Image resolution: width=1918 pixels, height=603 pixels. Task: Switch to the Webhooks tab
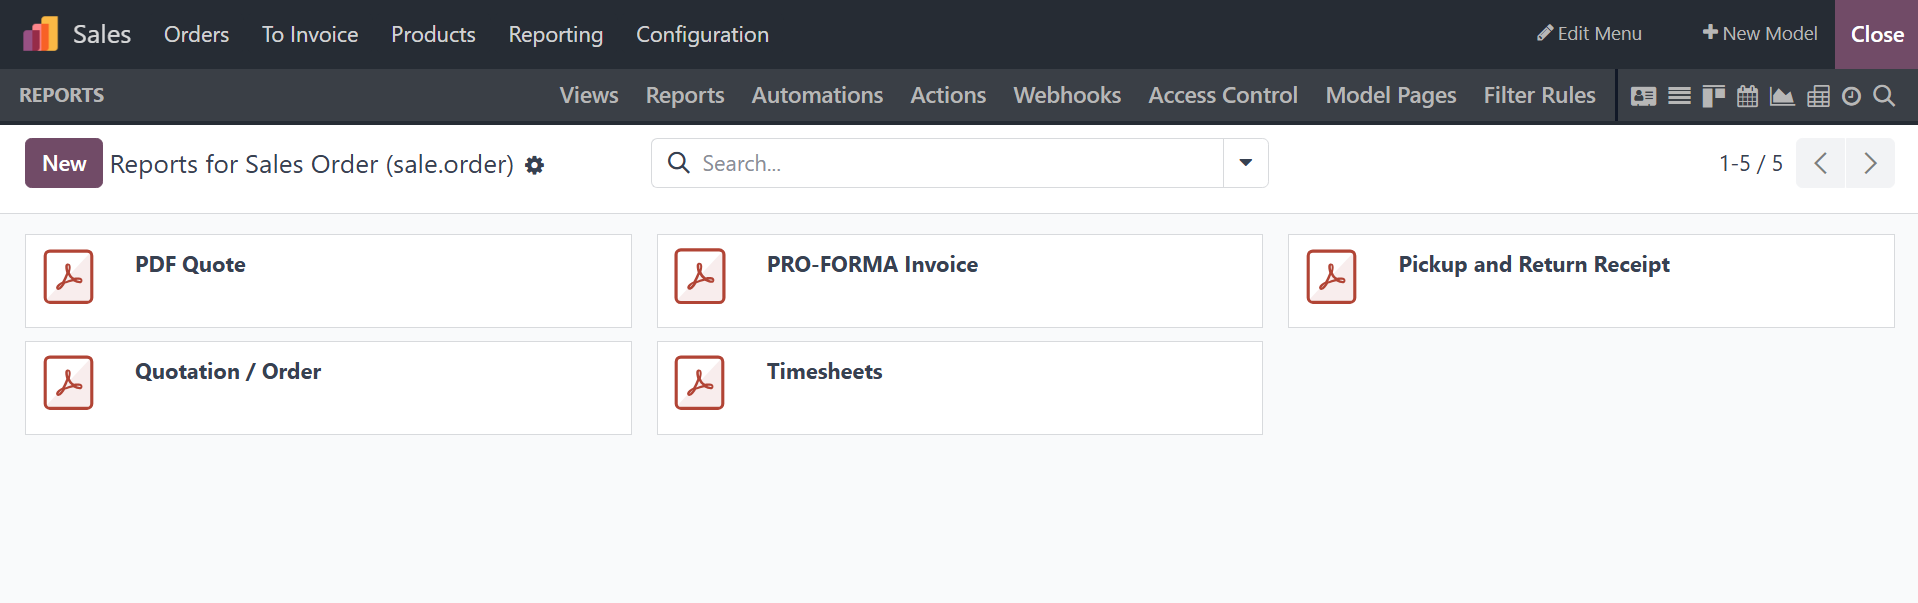coord(1067,95)
